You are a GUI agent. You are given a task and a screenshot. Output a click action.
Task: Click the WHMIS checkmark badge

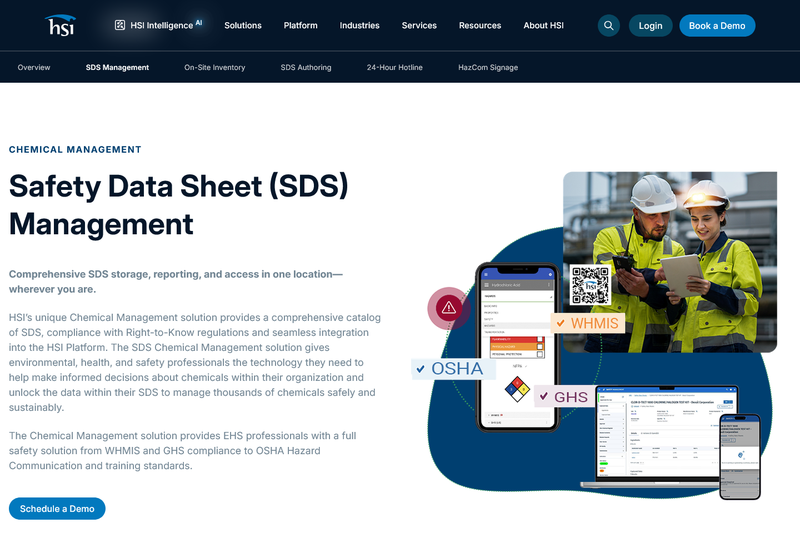click(588, 323)
